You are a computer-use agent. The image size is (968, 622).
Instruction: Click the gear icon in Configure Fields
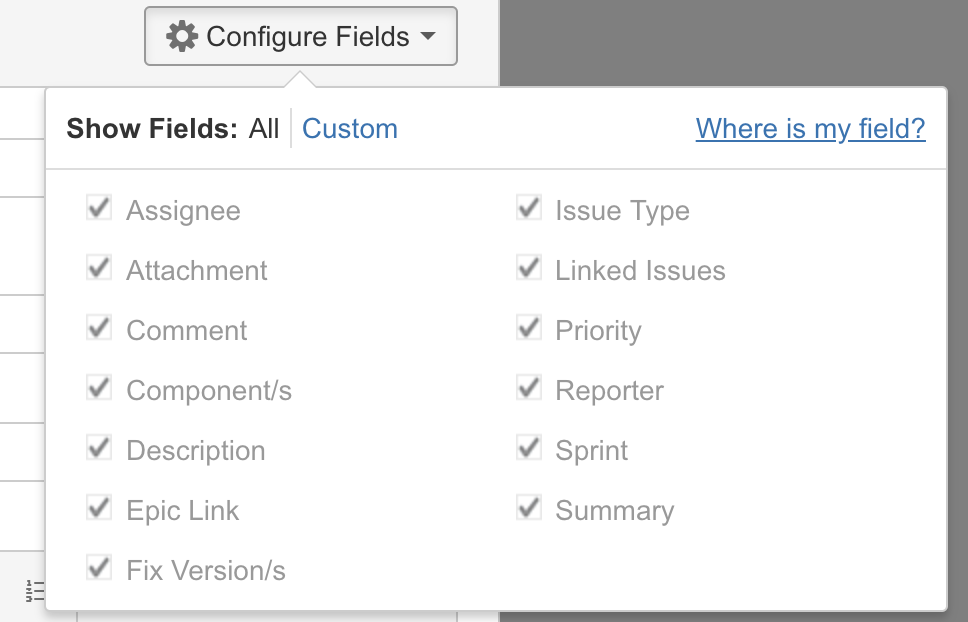(181, 37)
